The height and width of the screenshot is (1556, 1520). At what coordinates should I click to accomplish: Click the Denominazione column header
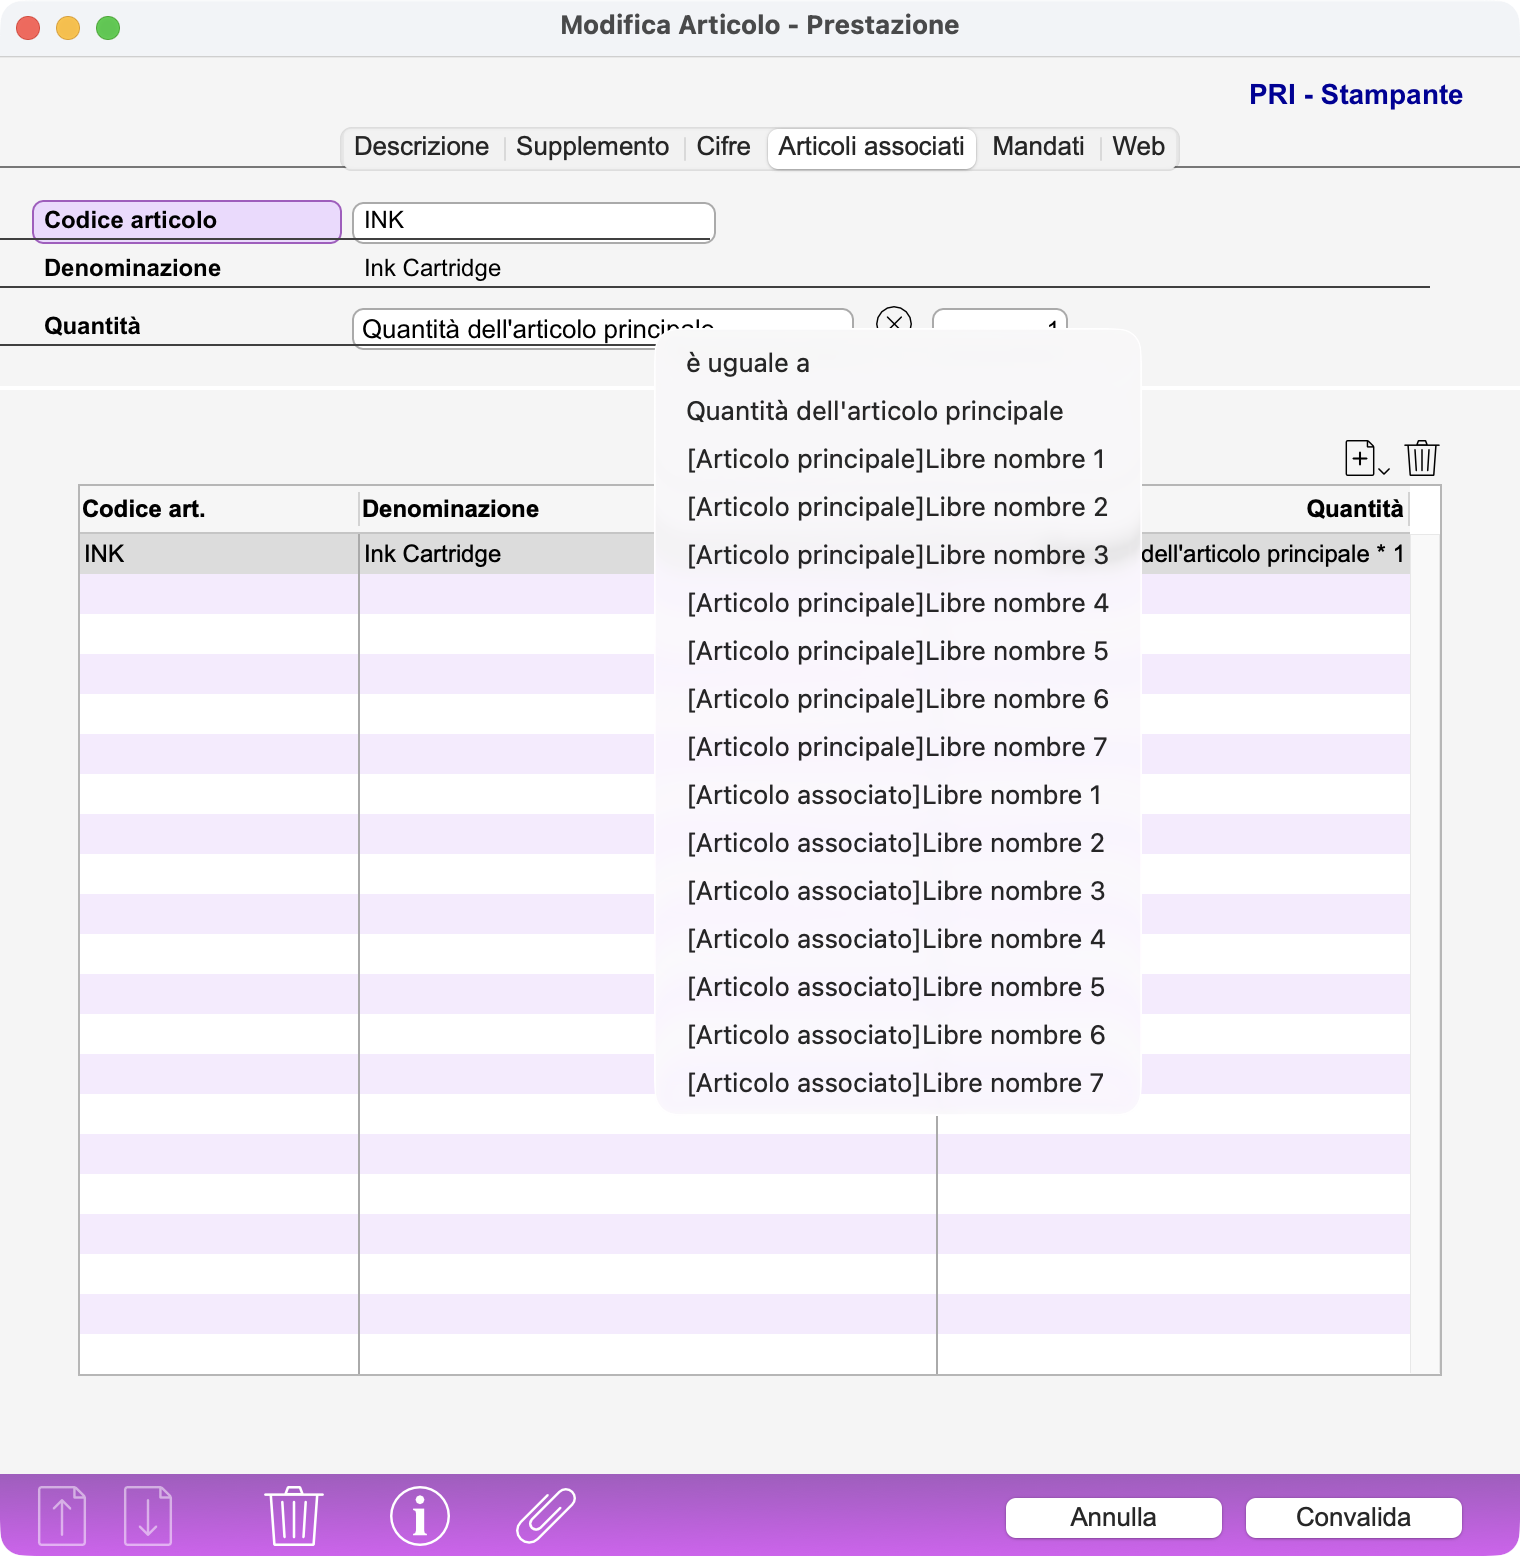pyautogui.click(x=507, y=509)
